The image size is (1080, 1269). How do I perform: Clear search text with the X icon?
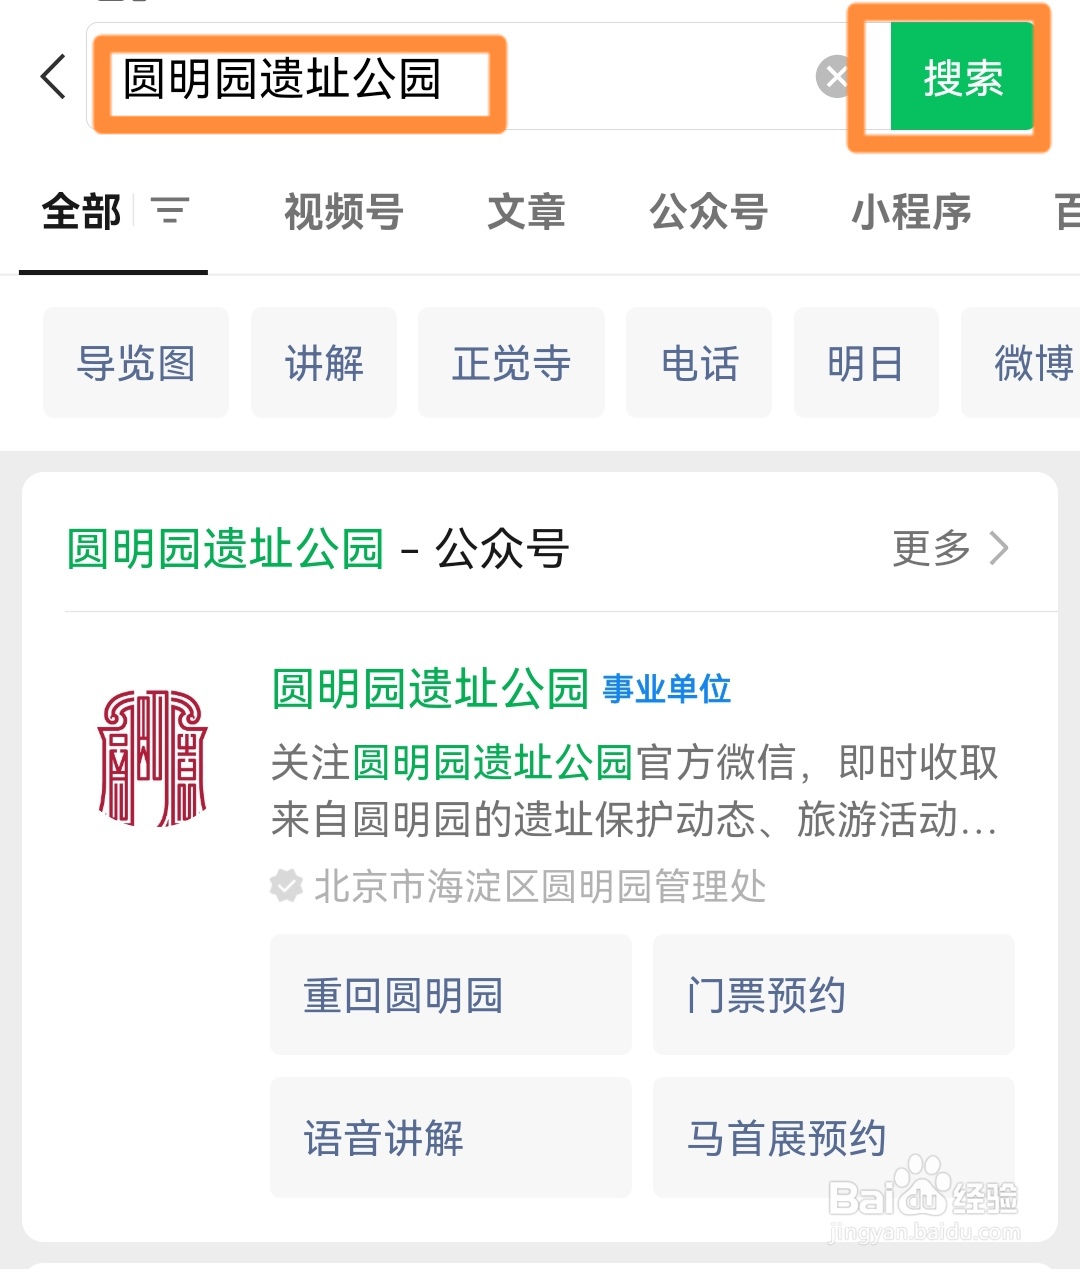tap(834, 76)
